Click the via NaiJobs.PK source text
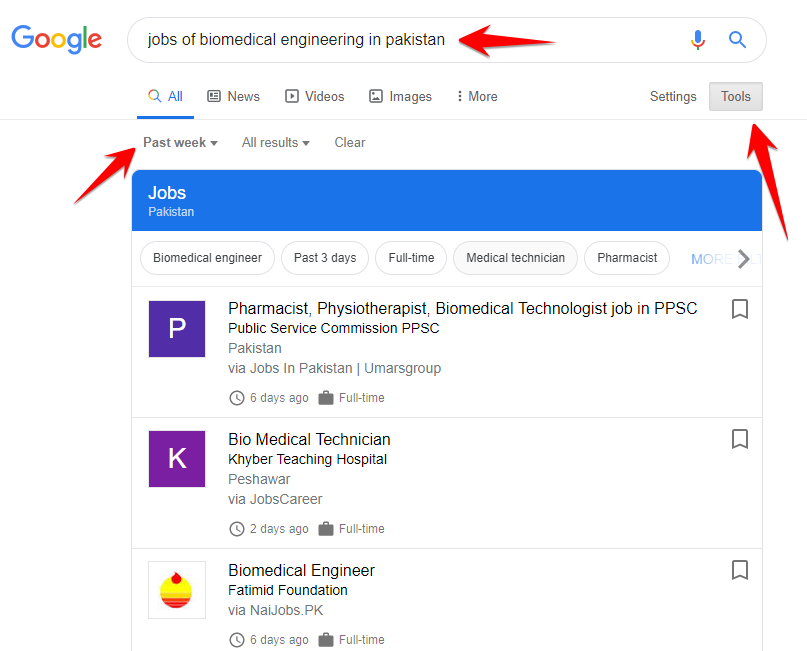807x651 pixels. point(275,610)
